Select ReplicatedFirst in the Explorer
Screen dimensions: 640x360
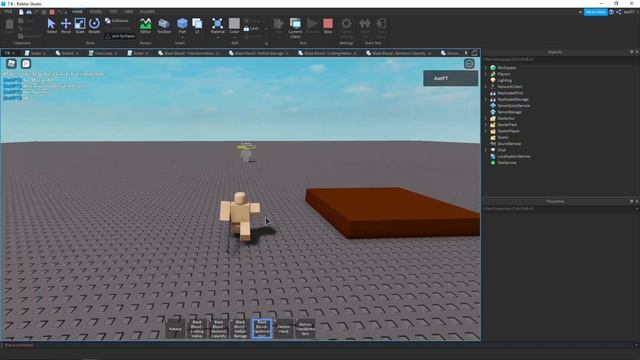coord(510,93)
